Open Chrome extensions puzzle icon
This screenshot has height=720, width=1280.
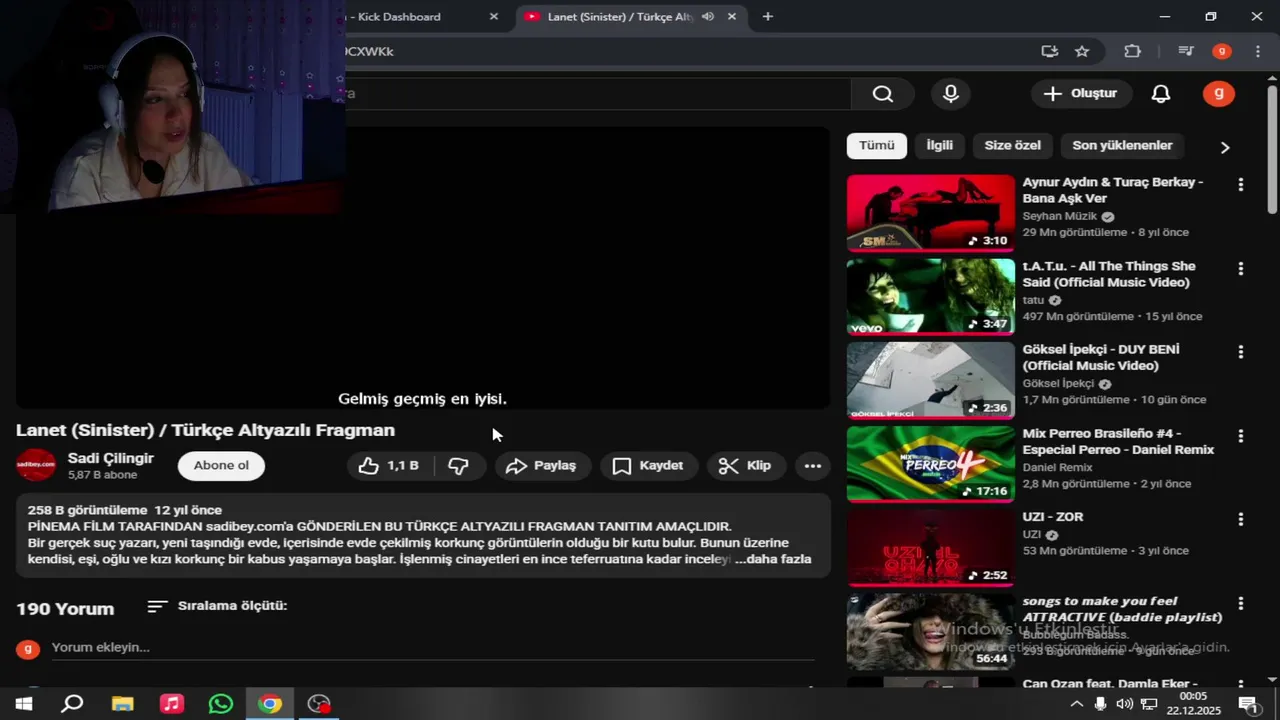click(1132, 51)
